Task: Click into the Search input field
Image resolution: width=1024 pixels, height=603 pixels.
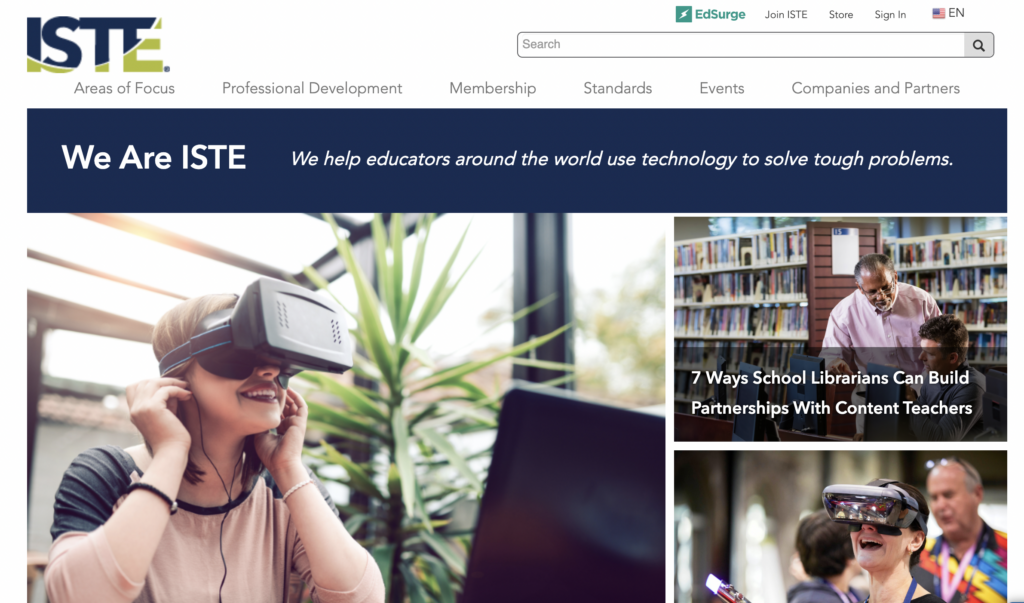Action: click(x=741, y=44)
